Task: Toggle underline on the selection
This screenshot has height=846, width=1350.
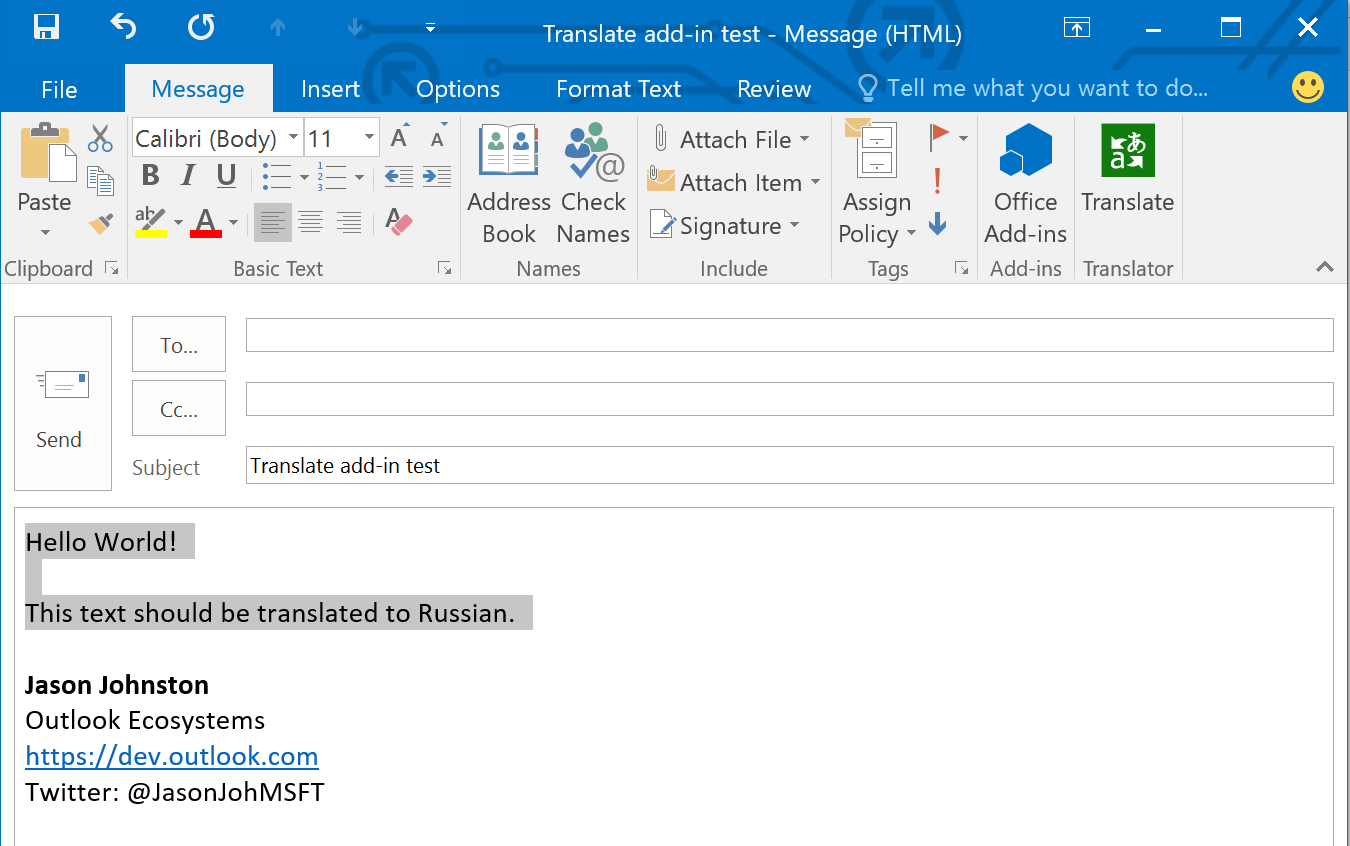Action: 224,175
